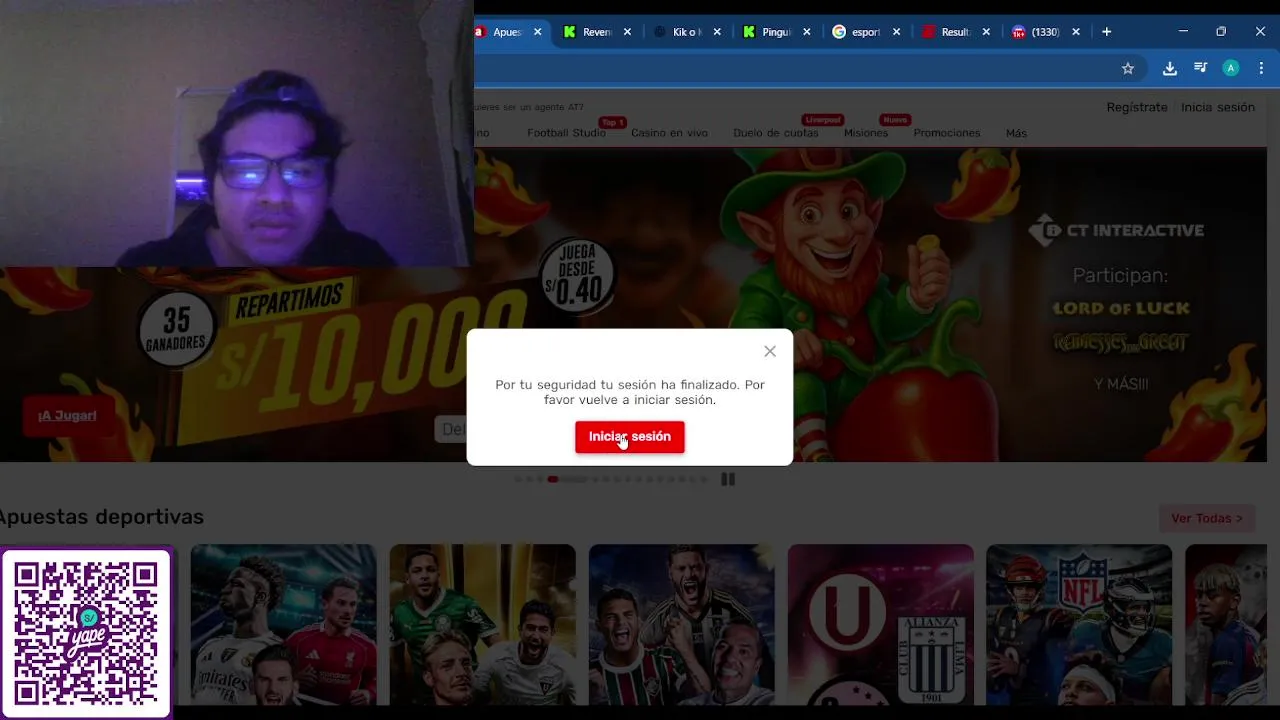Close the Kik o tab
1280x720 pixels.
click(717, 32)
